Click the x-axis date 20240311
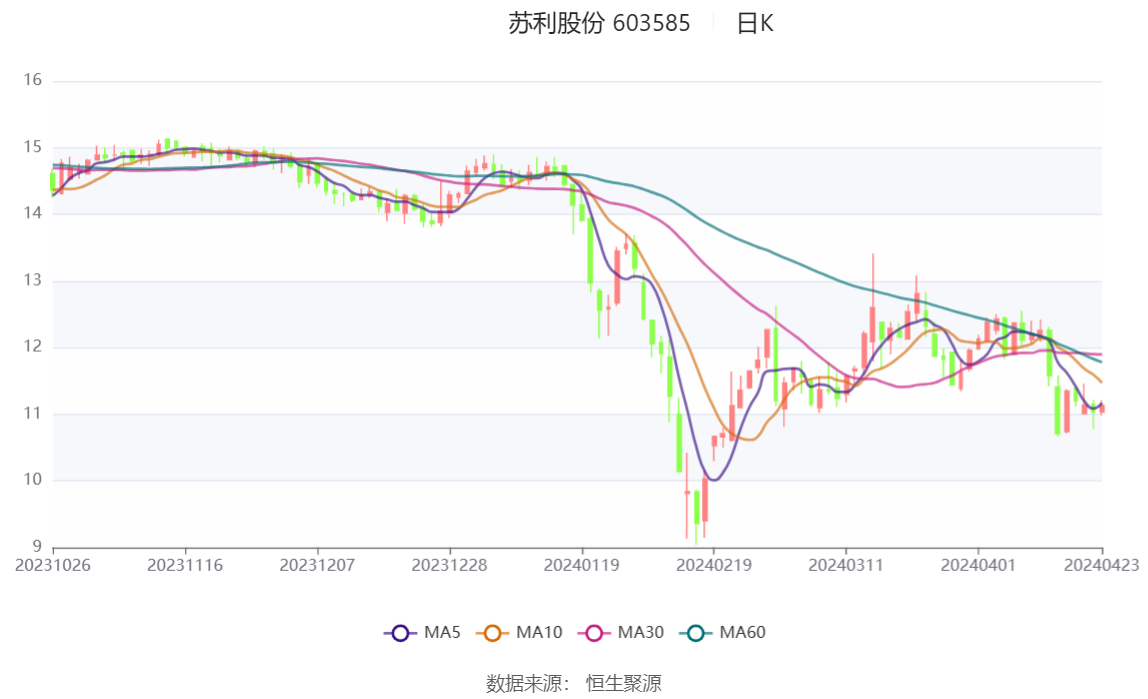 click(846, 566)
